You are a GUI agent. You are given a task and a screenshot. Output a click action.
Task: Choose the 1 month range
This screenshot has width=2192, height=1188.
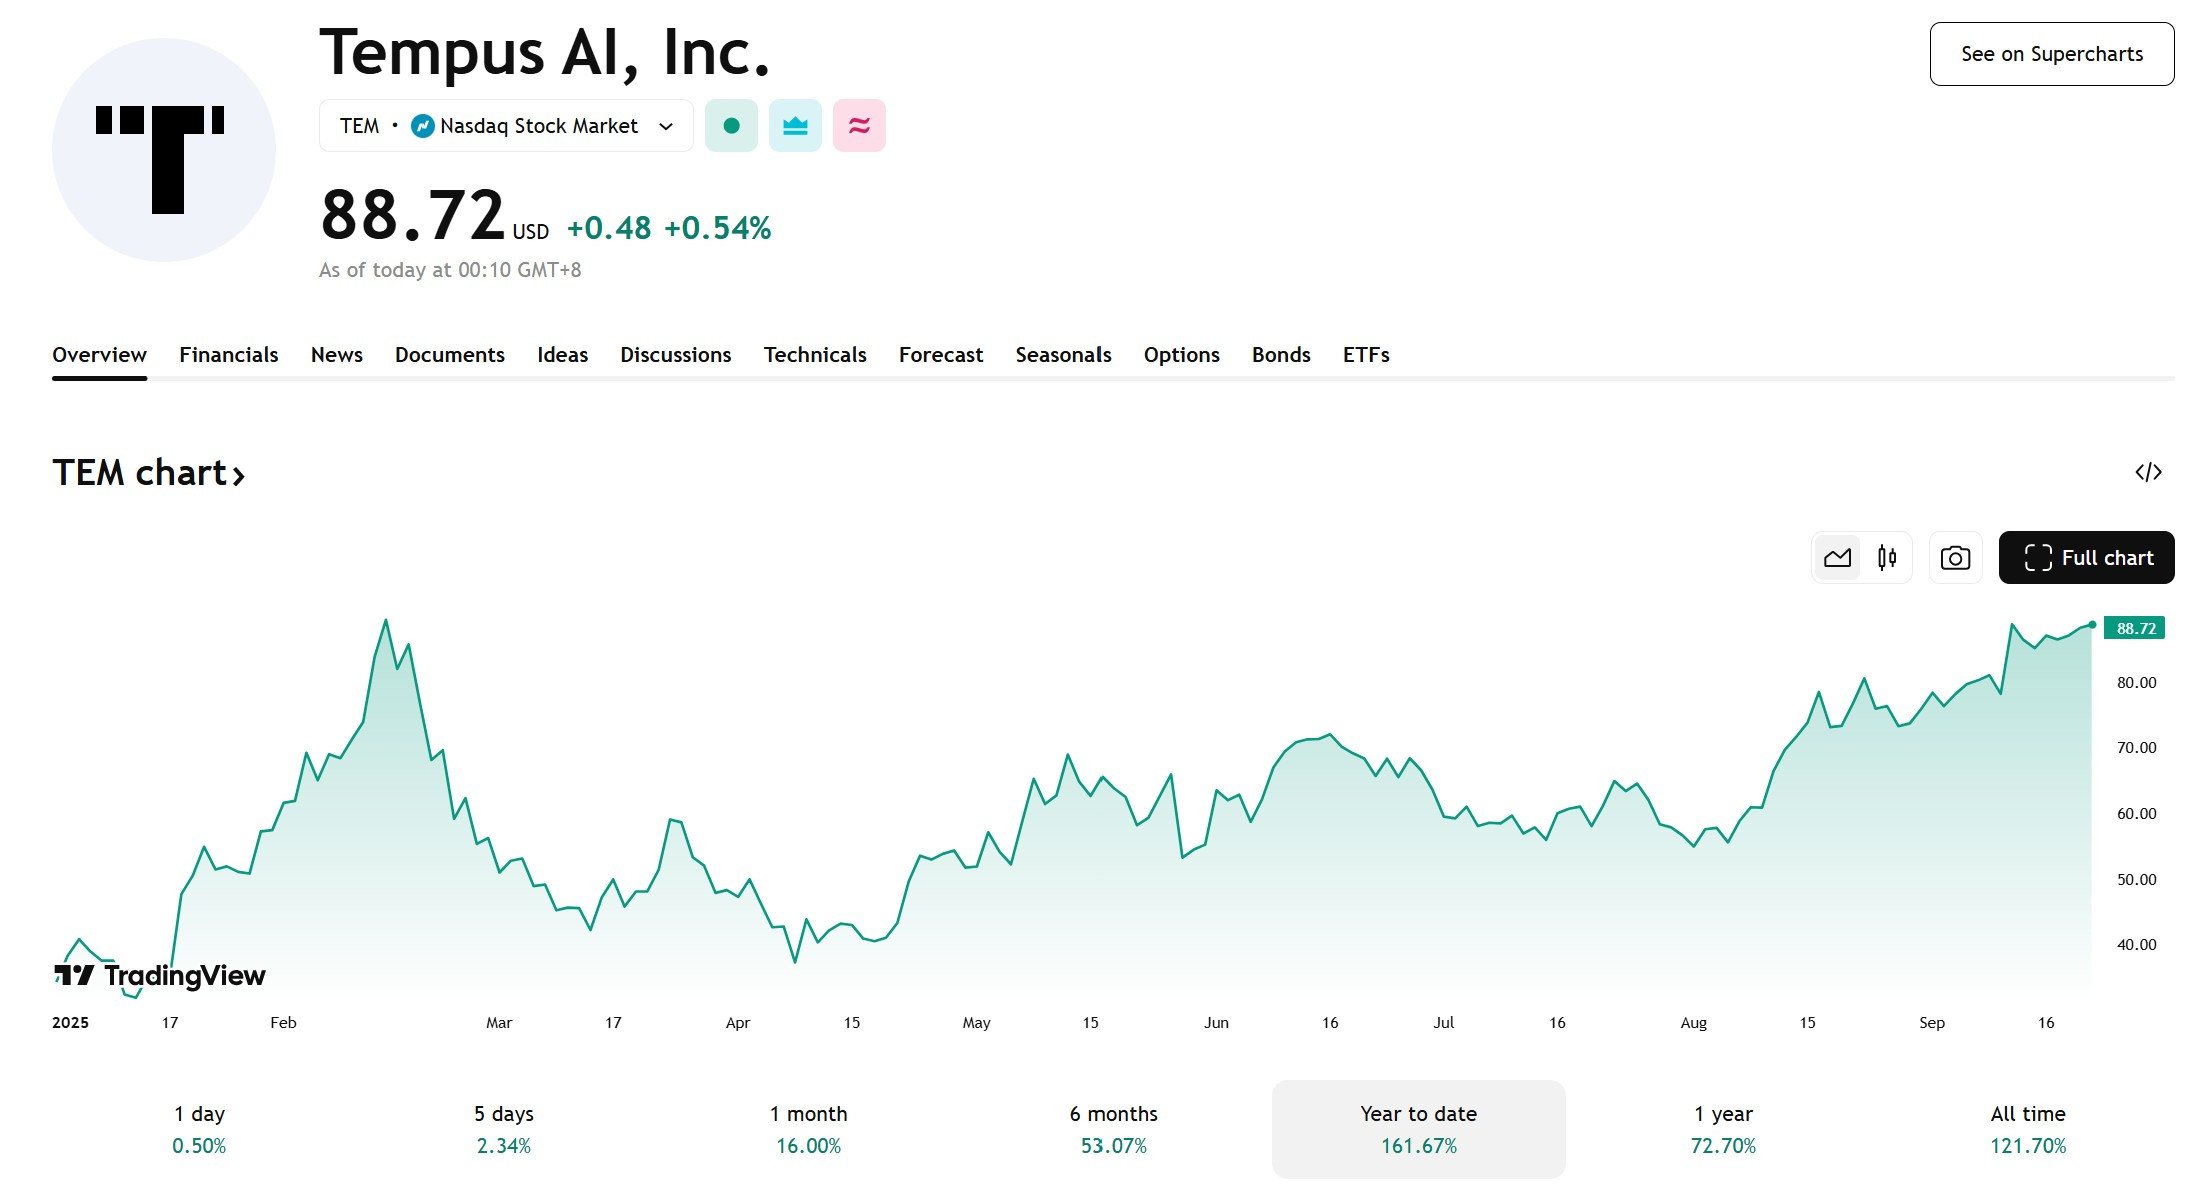pyautogui.click(x=809, y=1129)
